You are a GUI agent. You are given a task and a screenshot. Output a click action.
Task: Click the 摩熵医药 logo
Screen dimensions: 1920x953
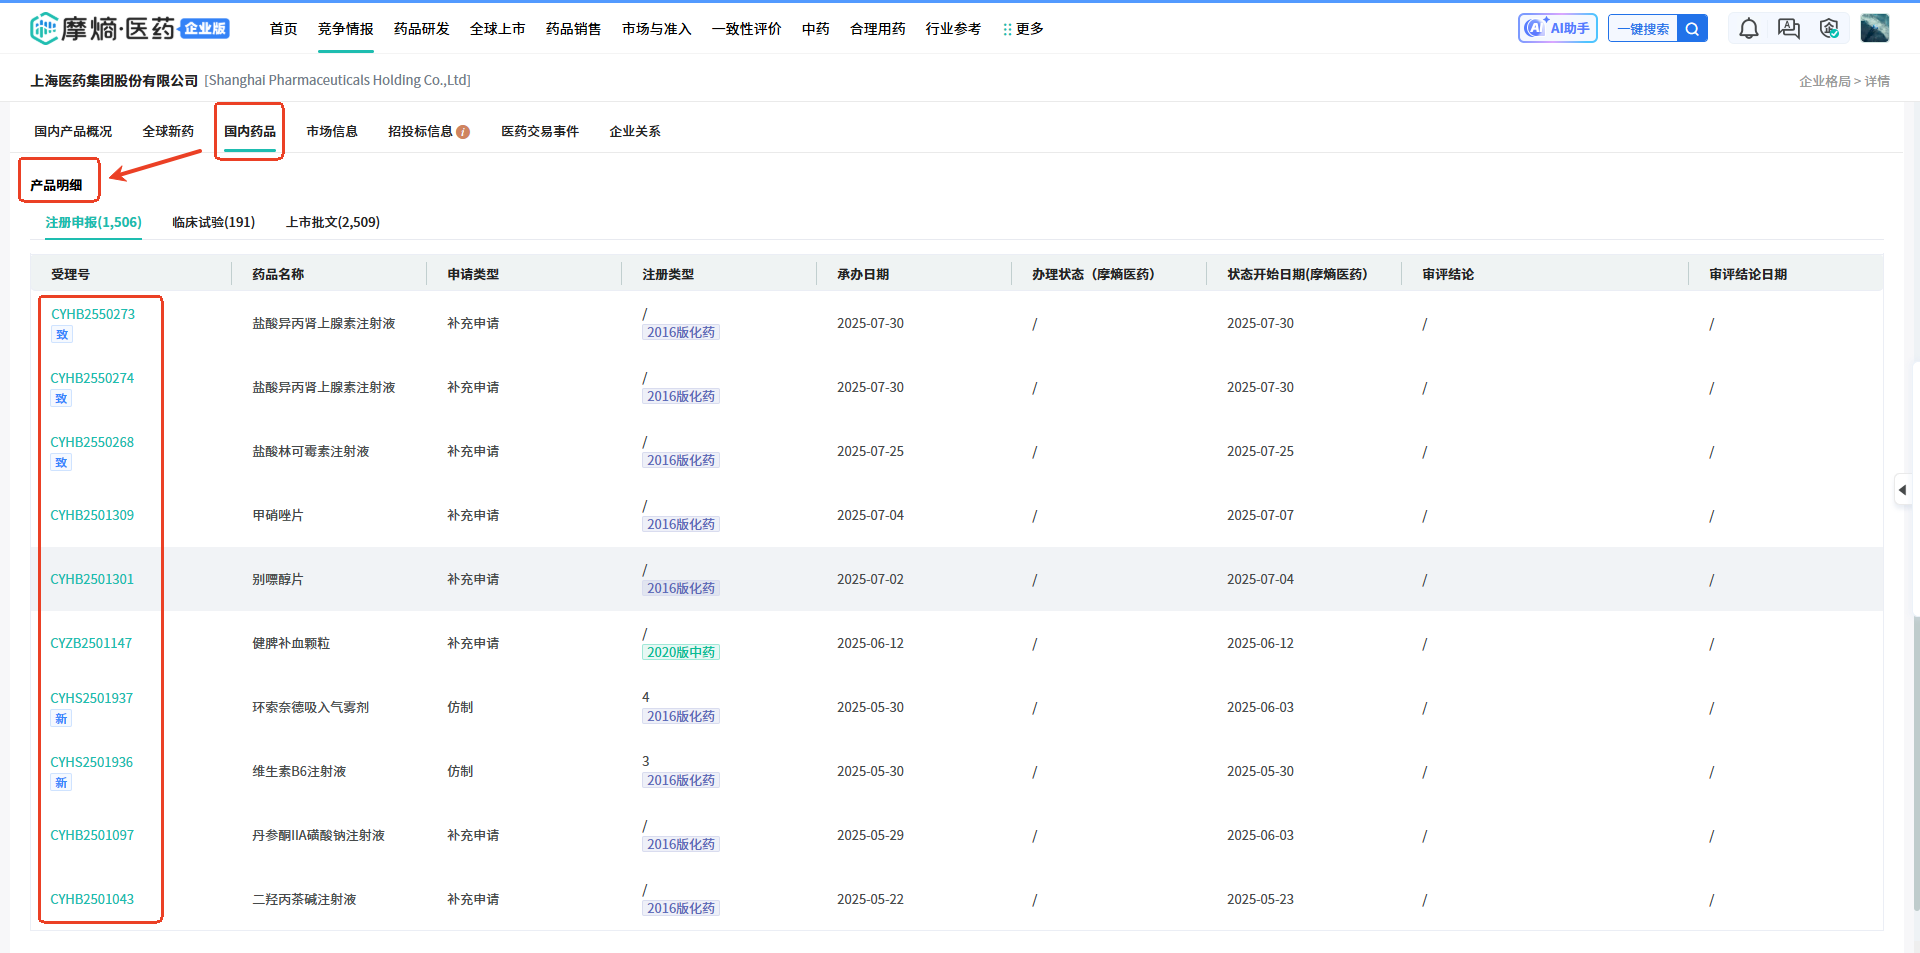coord(130,28)
